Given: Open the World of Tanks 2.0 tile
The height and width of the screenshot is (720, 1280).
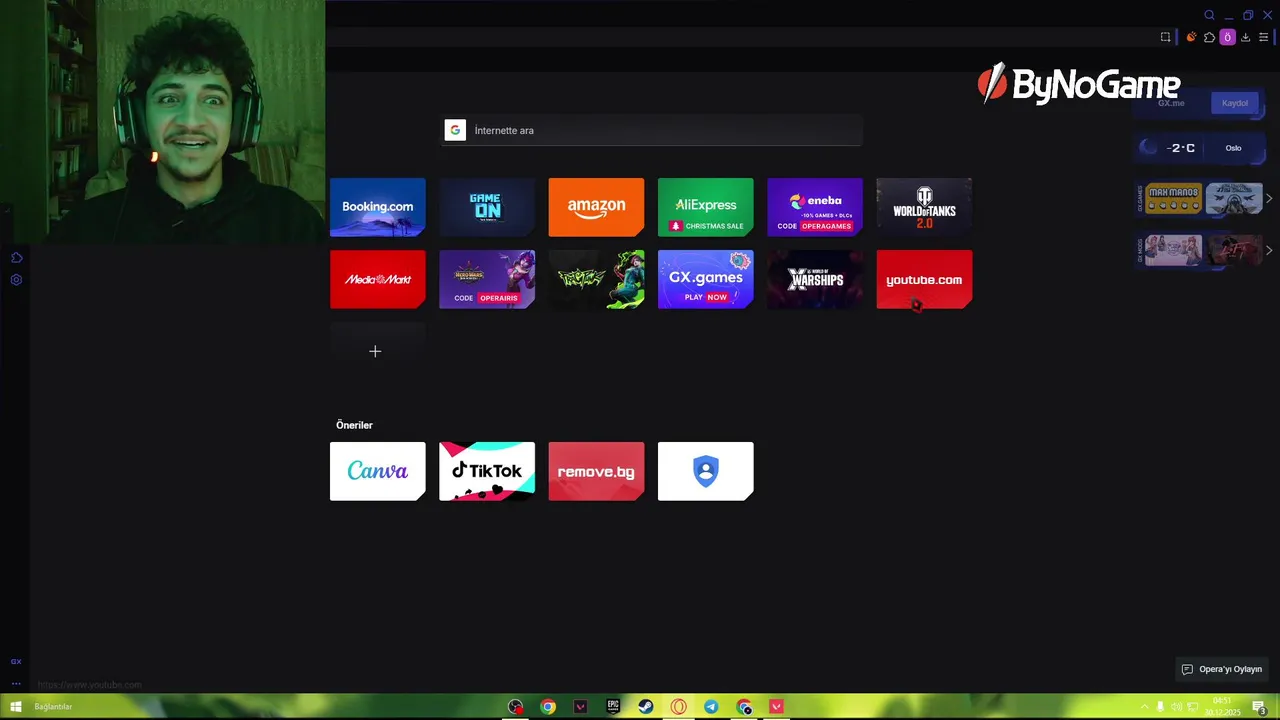Looking at the screenshot, I should [x=924, y=207].
